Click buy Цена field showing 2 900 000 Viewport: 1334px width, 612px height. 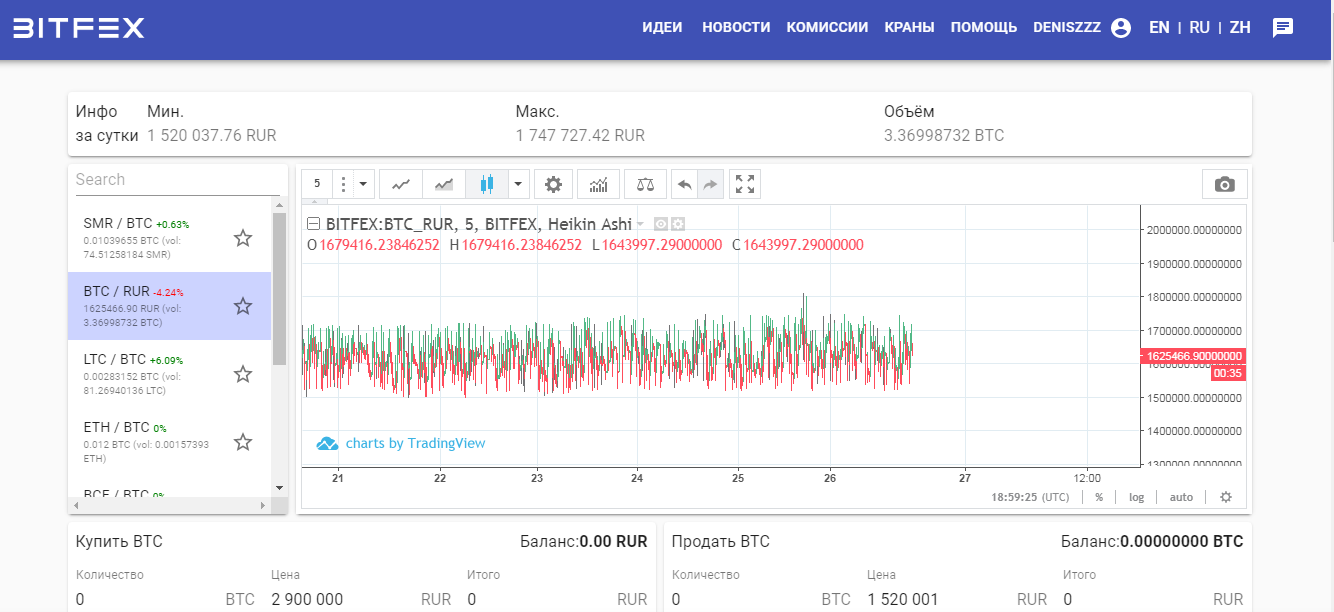[x=343, y=600]
